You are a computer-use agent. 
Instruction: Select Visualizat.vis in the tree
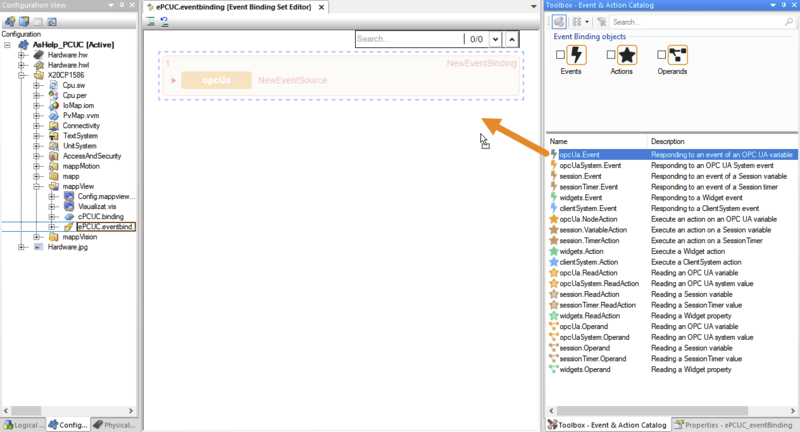click(97, 207)
